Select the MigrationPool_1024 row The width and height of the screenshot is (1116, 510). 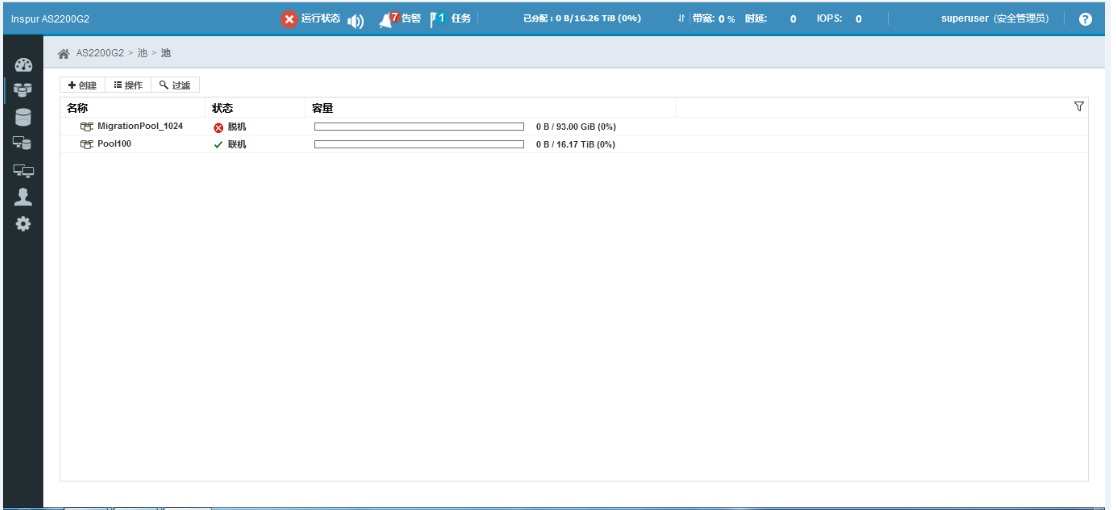pos(139,127)
